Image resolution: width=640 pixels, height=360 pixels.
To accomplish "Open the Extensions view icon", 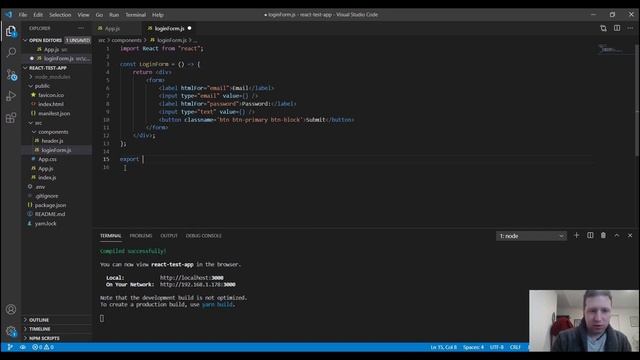I will [x=11, y=118].
